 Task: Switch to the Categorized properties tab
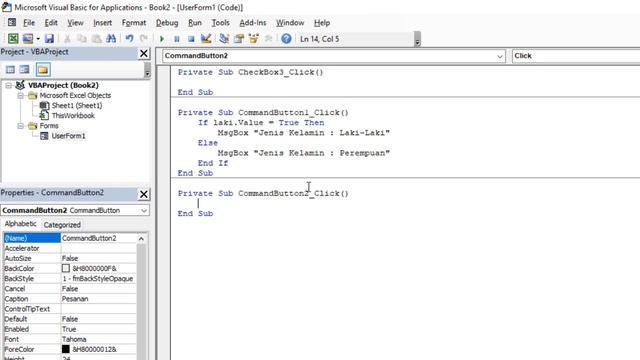pos(62,225)
